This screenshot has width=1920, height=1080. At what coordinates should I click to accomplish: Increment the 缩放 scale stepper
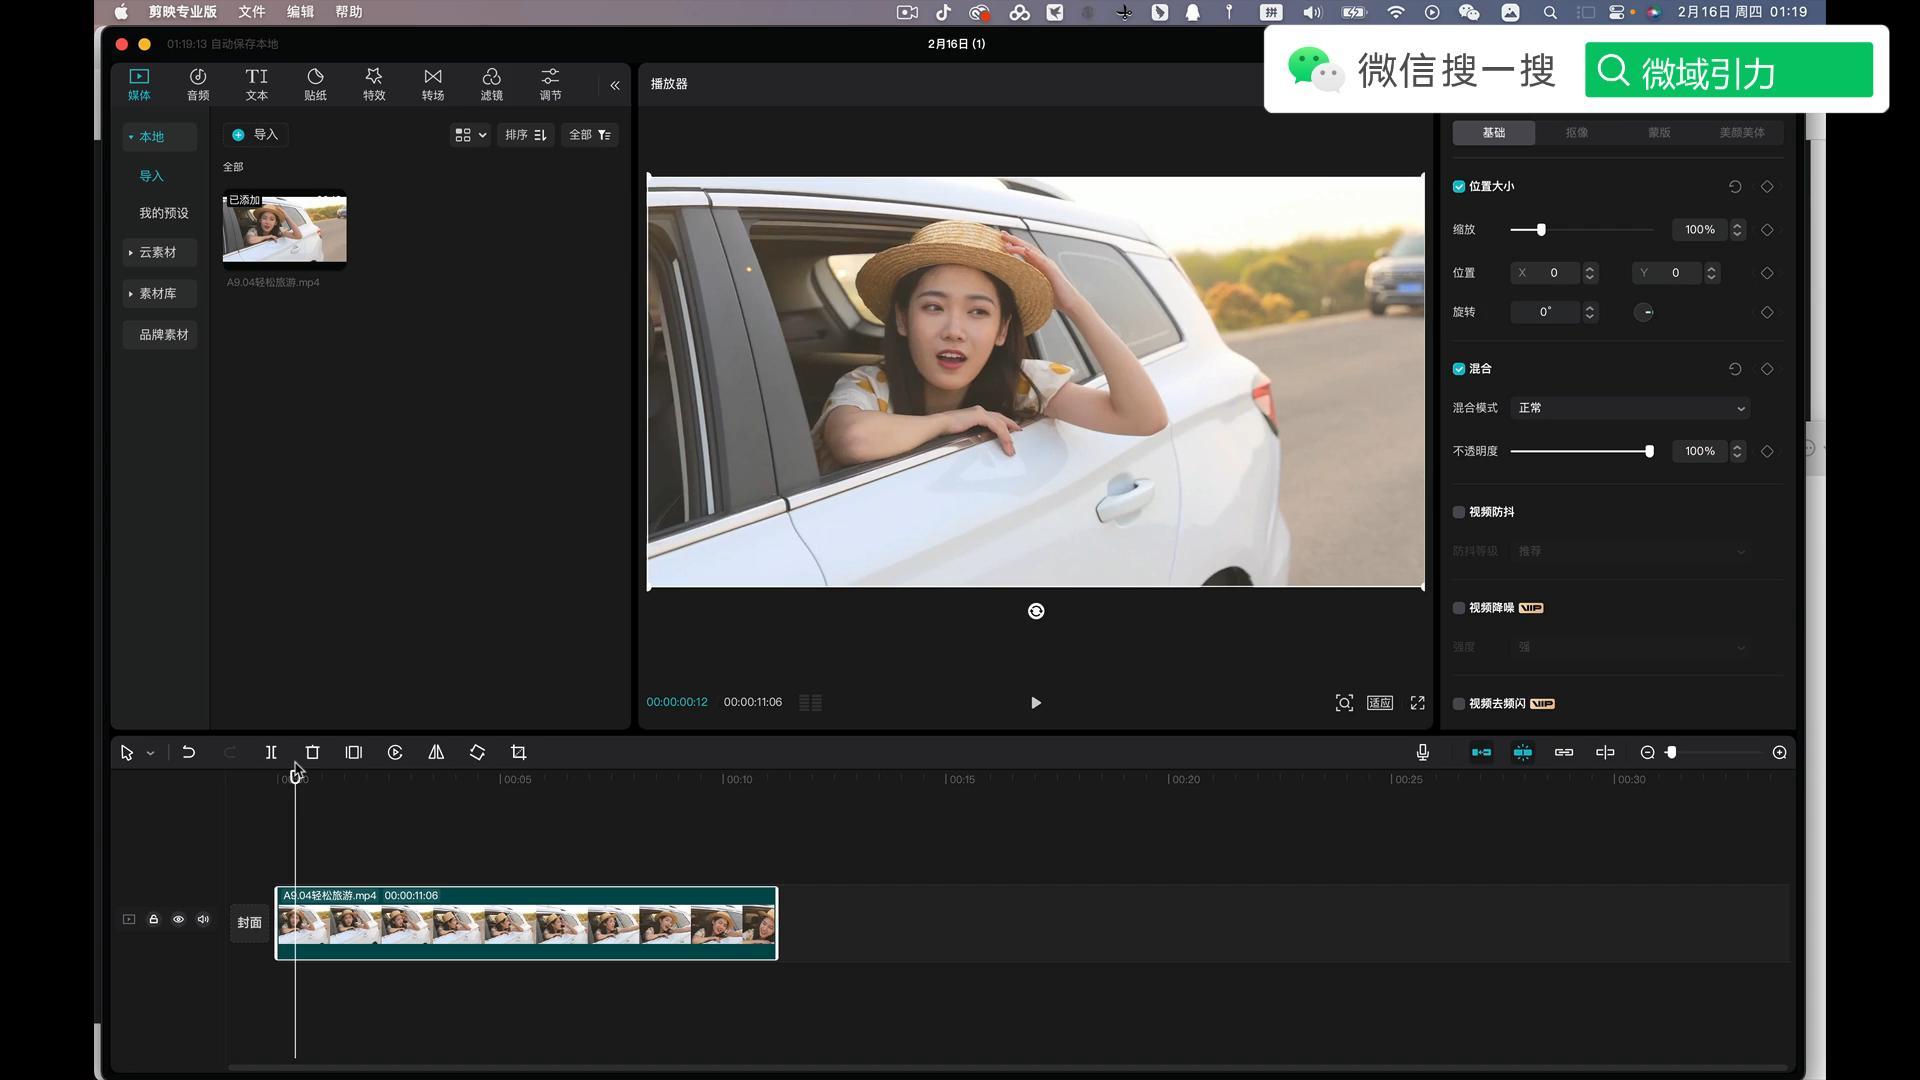1737,225
